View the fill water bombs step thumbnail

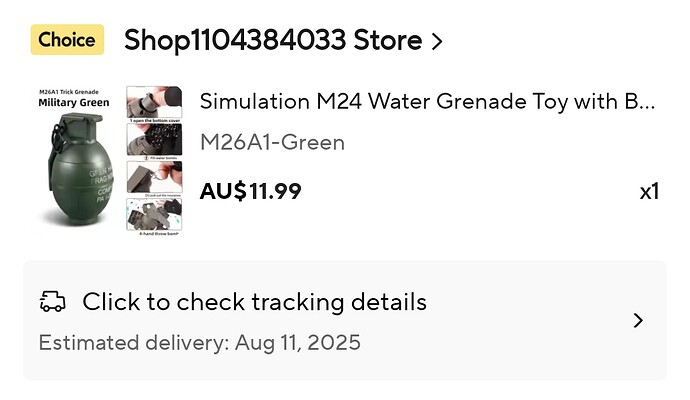[154, 139]
